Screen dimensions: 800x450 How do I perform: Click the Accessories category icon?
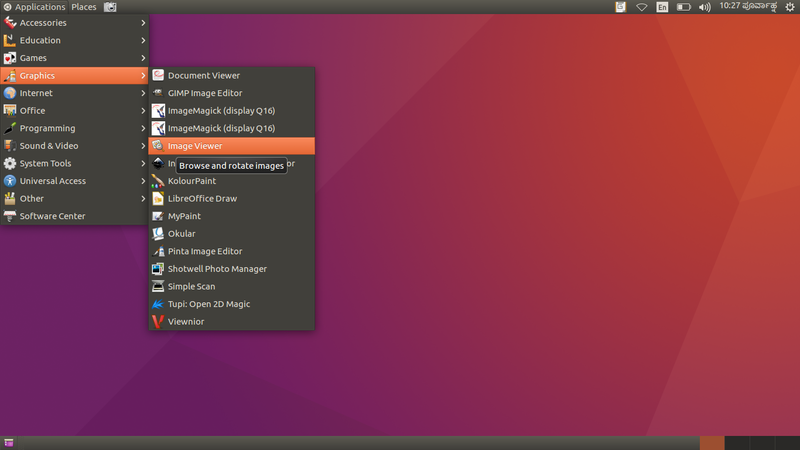coord(10,22)
